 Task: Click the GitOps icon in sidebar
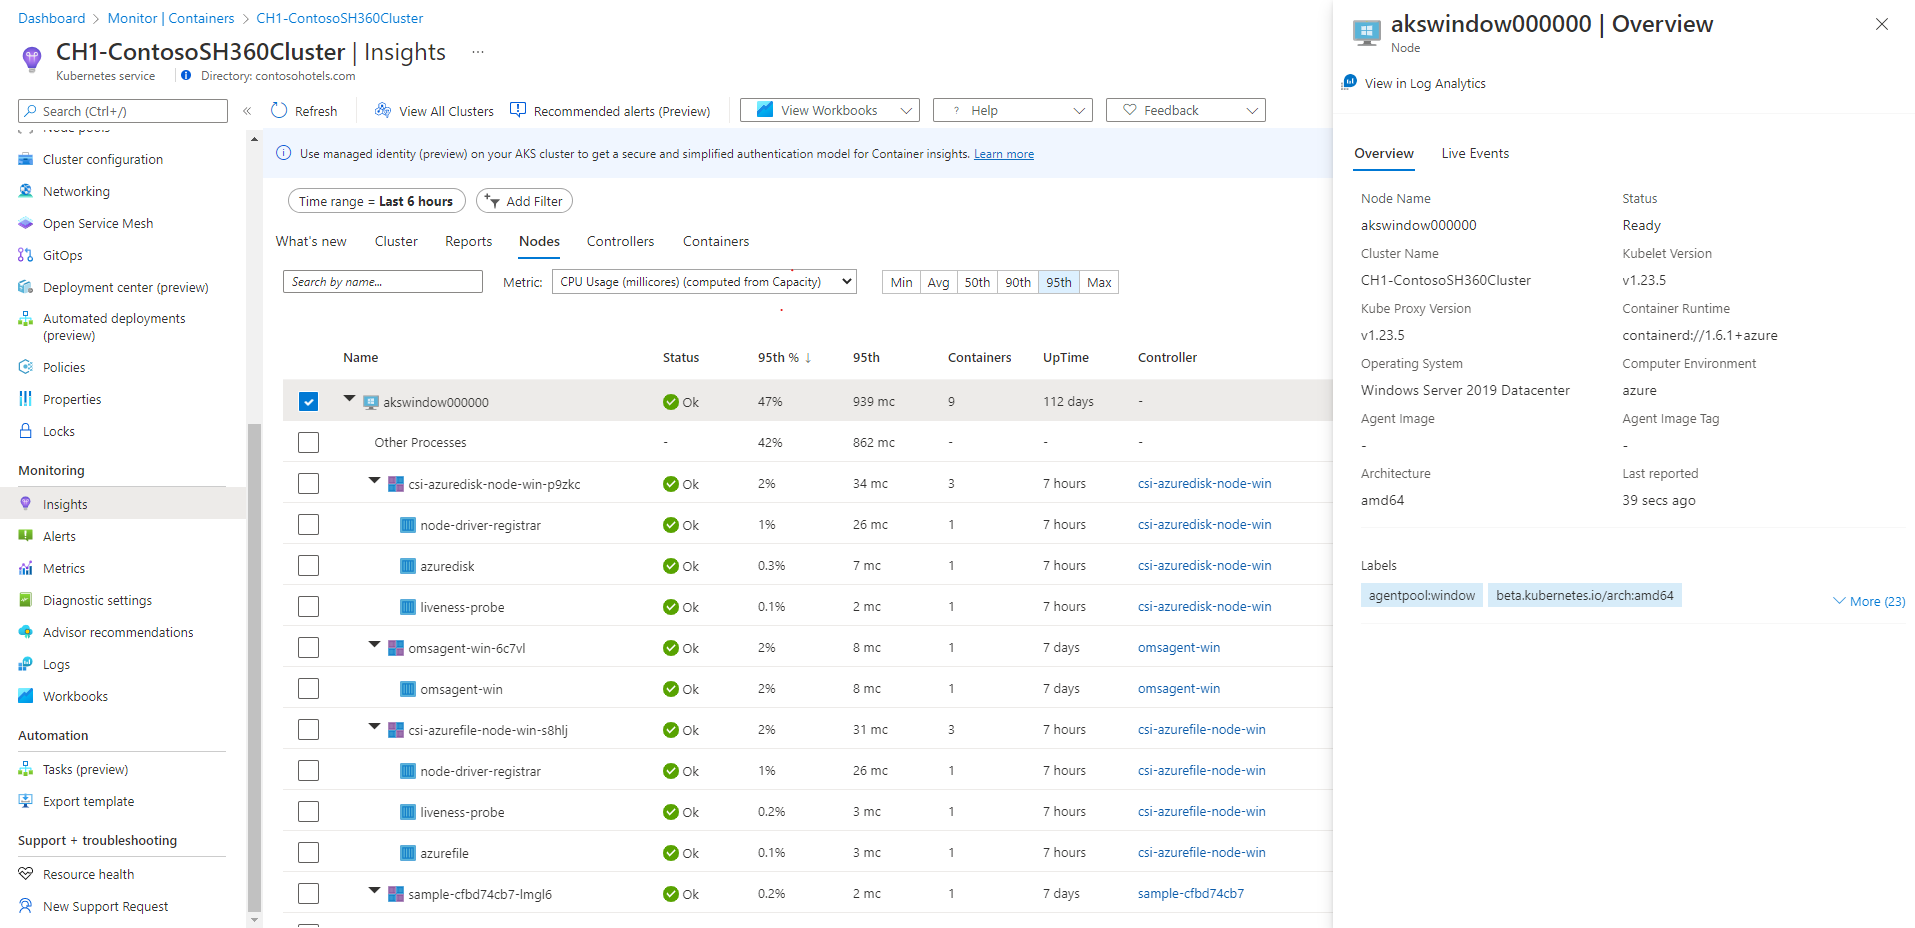tap(26, 255)
